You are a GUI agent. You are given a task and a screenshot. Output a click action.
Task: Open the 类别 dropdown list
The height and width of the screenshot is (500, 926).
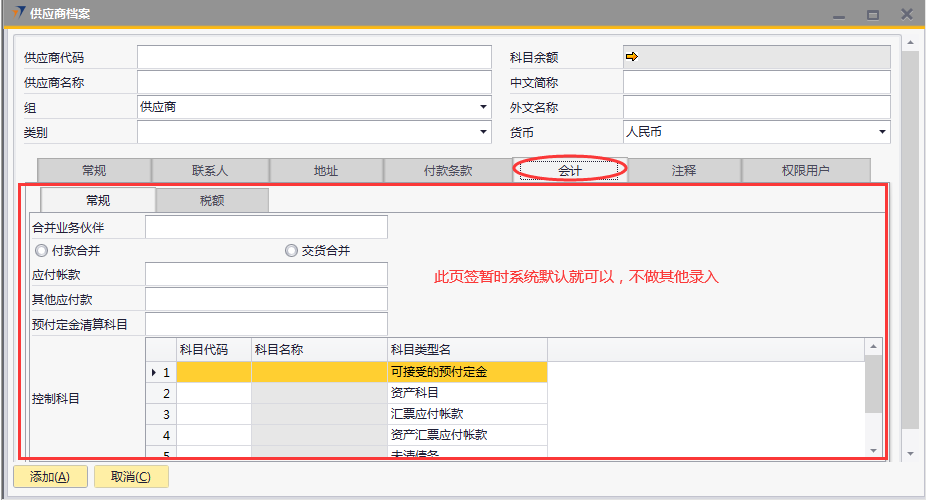tap(483, 132)
